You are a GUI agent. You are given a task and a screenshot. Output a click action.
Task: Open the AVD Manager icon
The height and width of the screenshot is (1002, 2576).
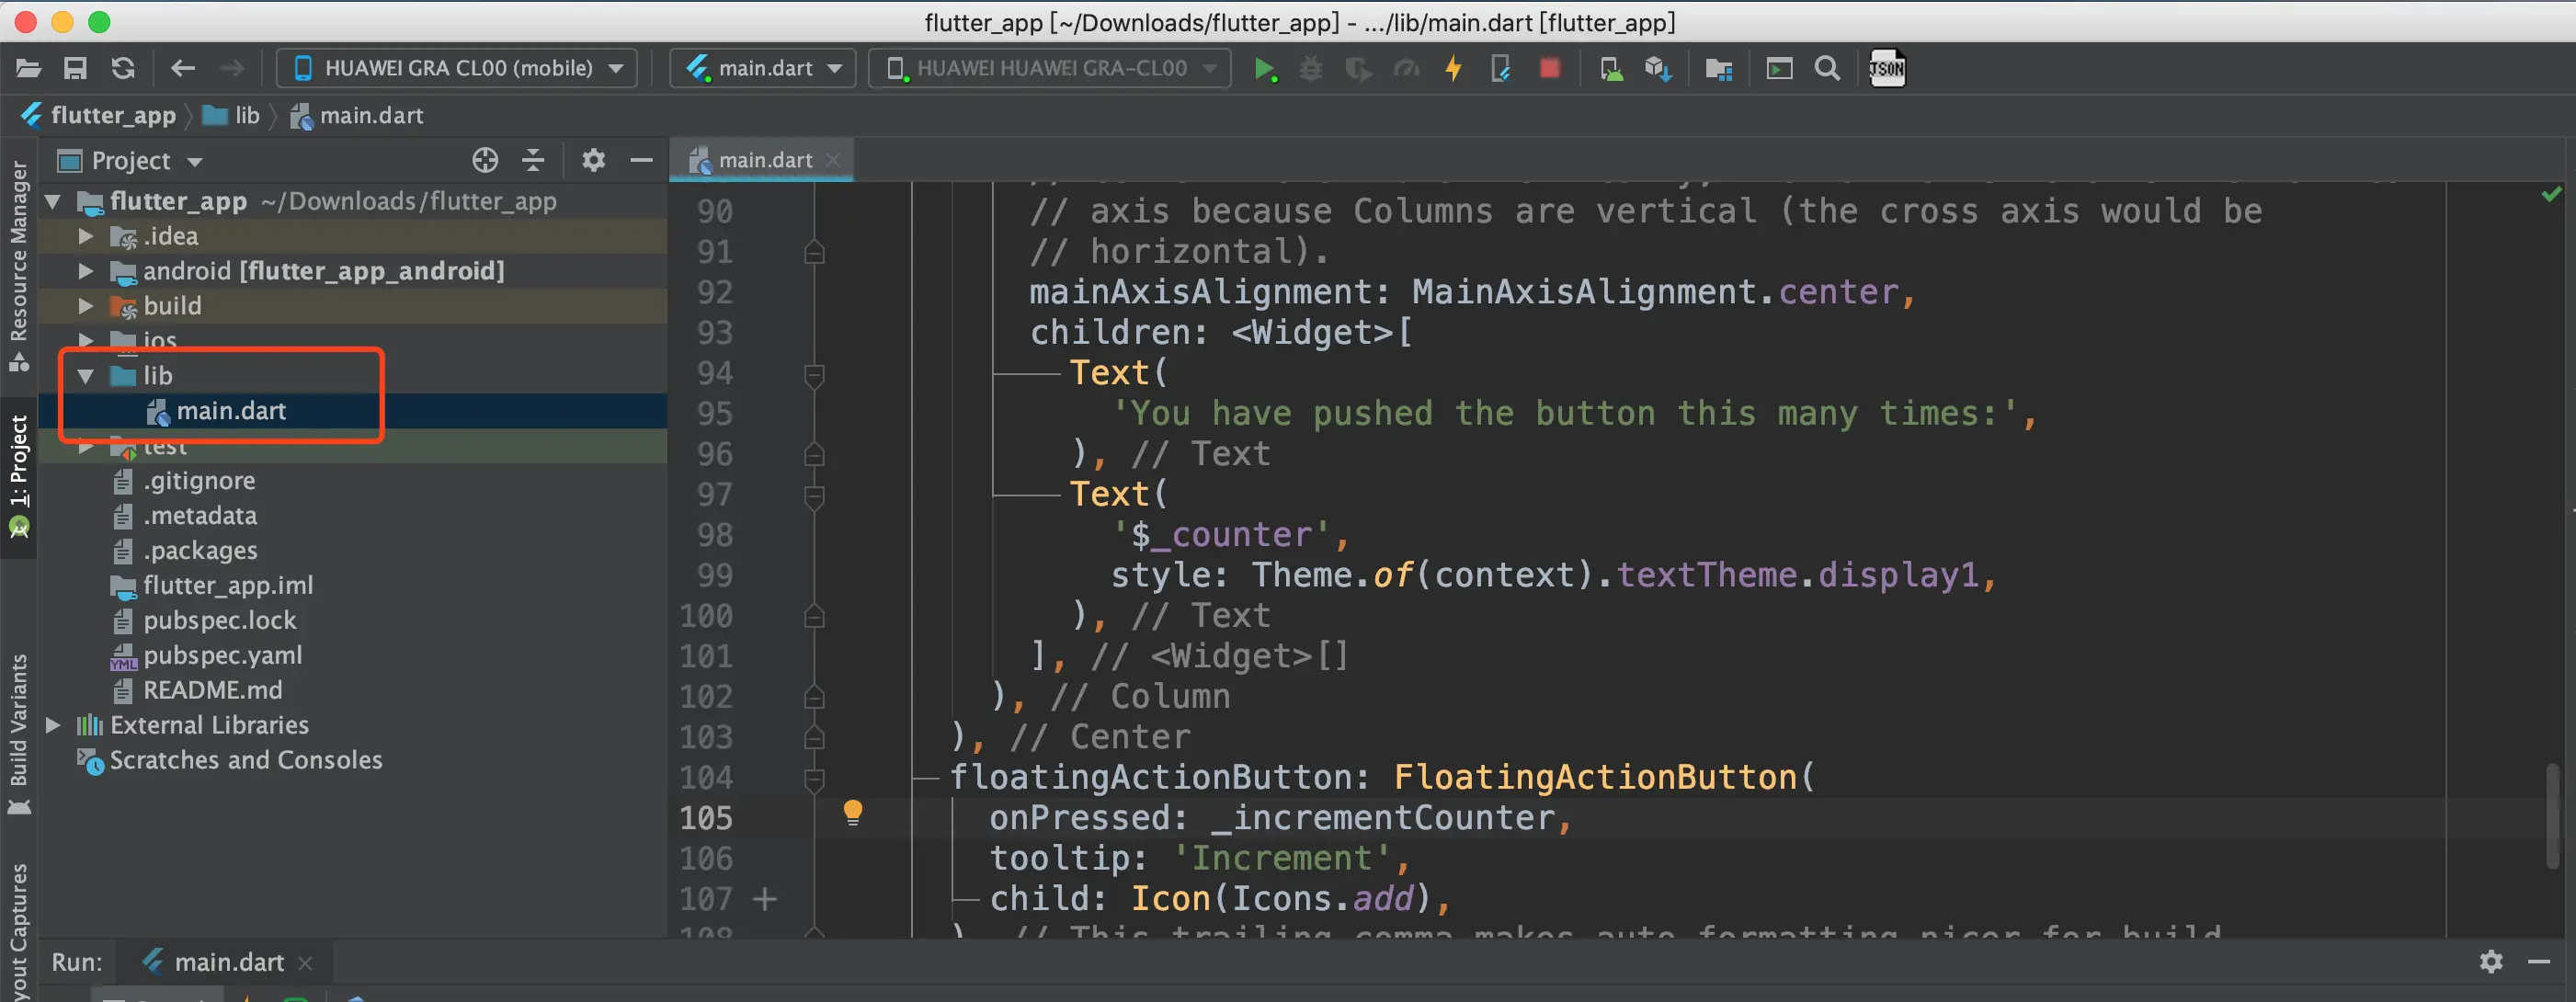pyautogui.click(x=1610, y=69)
